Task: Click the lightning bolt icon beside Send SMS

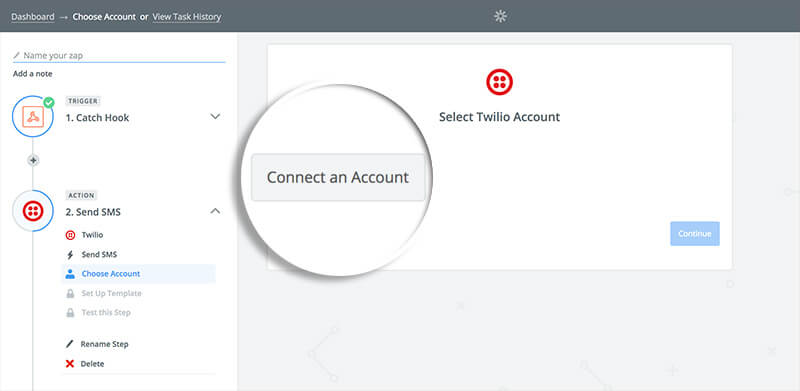Action: [70, 255]
